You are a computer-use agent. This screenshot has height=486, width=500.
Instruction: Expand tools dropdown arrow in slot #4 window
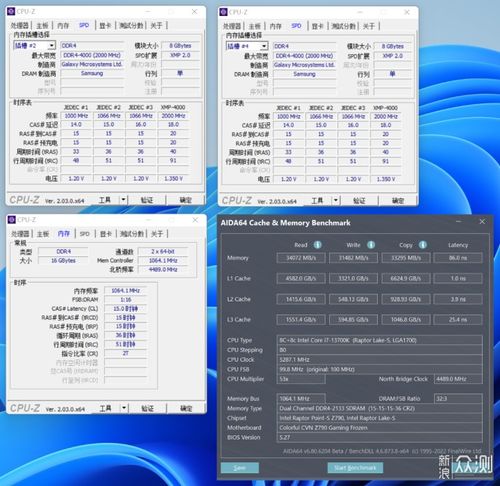[x=336, y=200]
